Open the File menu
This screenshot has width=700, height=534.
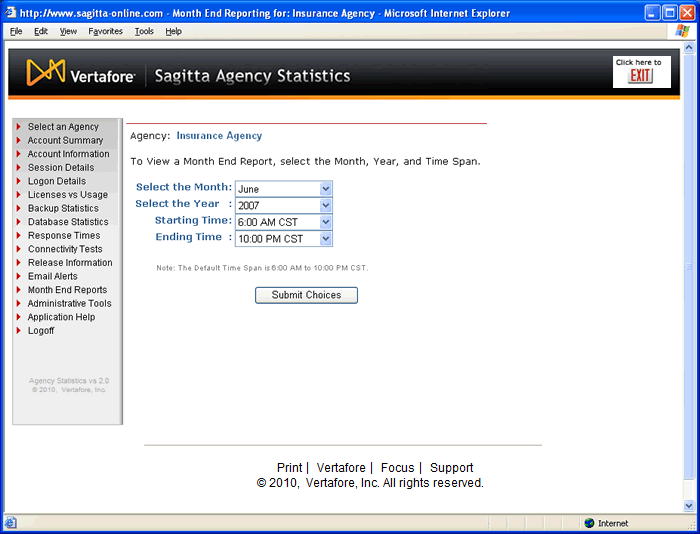tap(16, 31)
